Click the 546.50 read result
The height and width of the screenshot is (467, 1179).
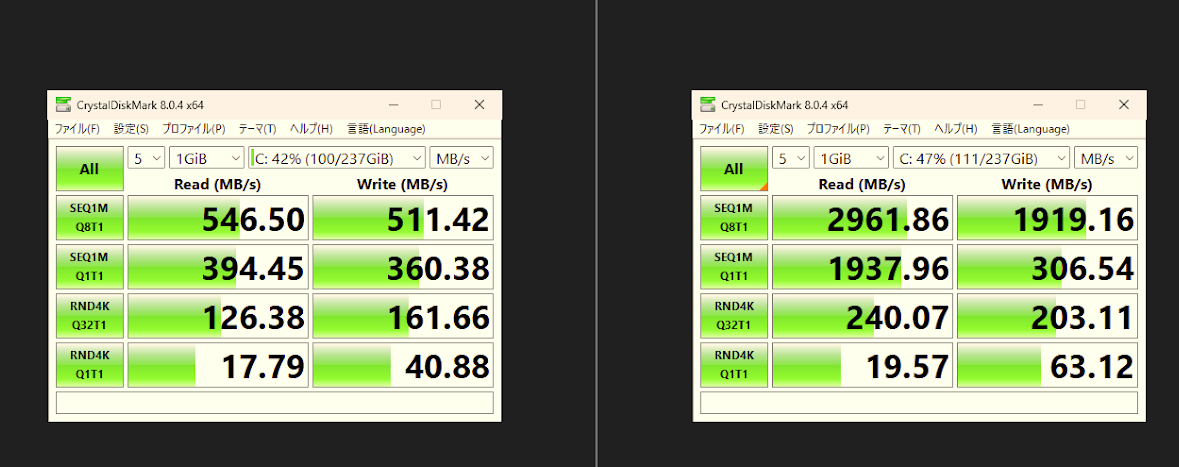click(x=218, y=218)
